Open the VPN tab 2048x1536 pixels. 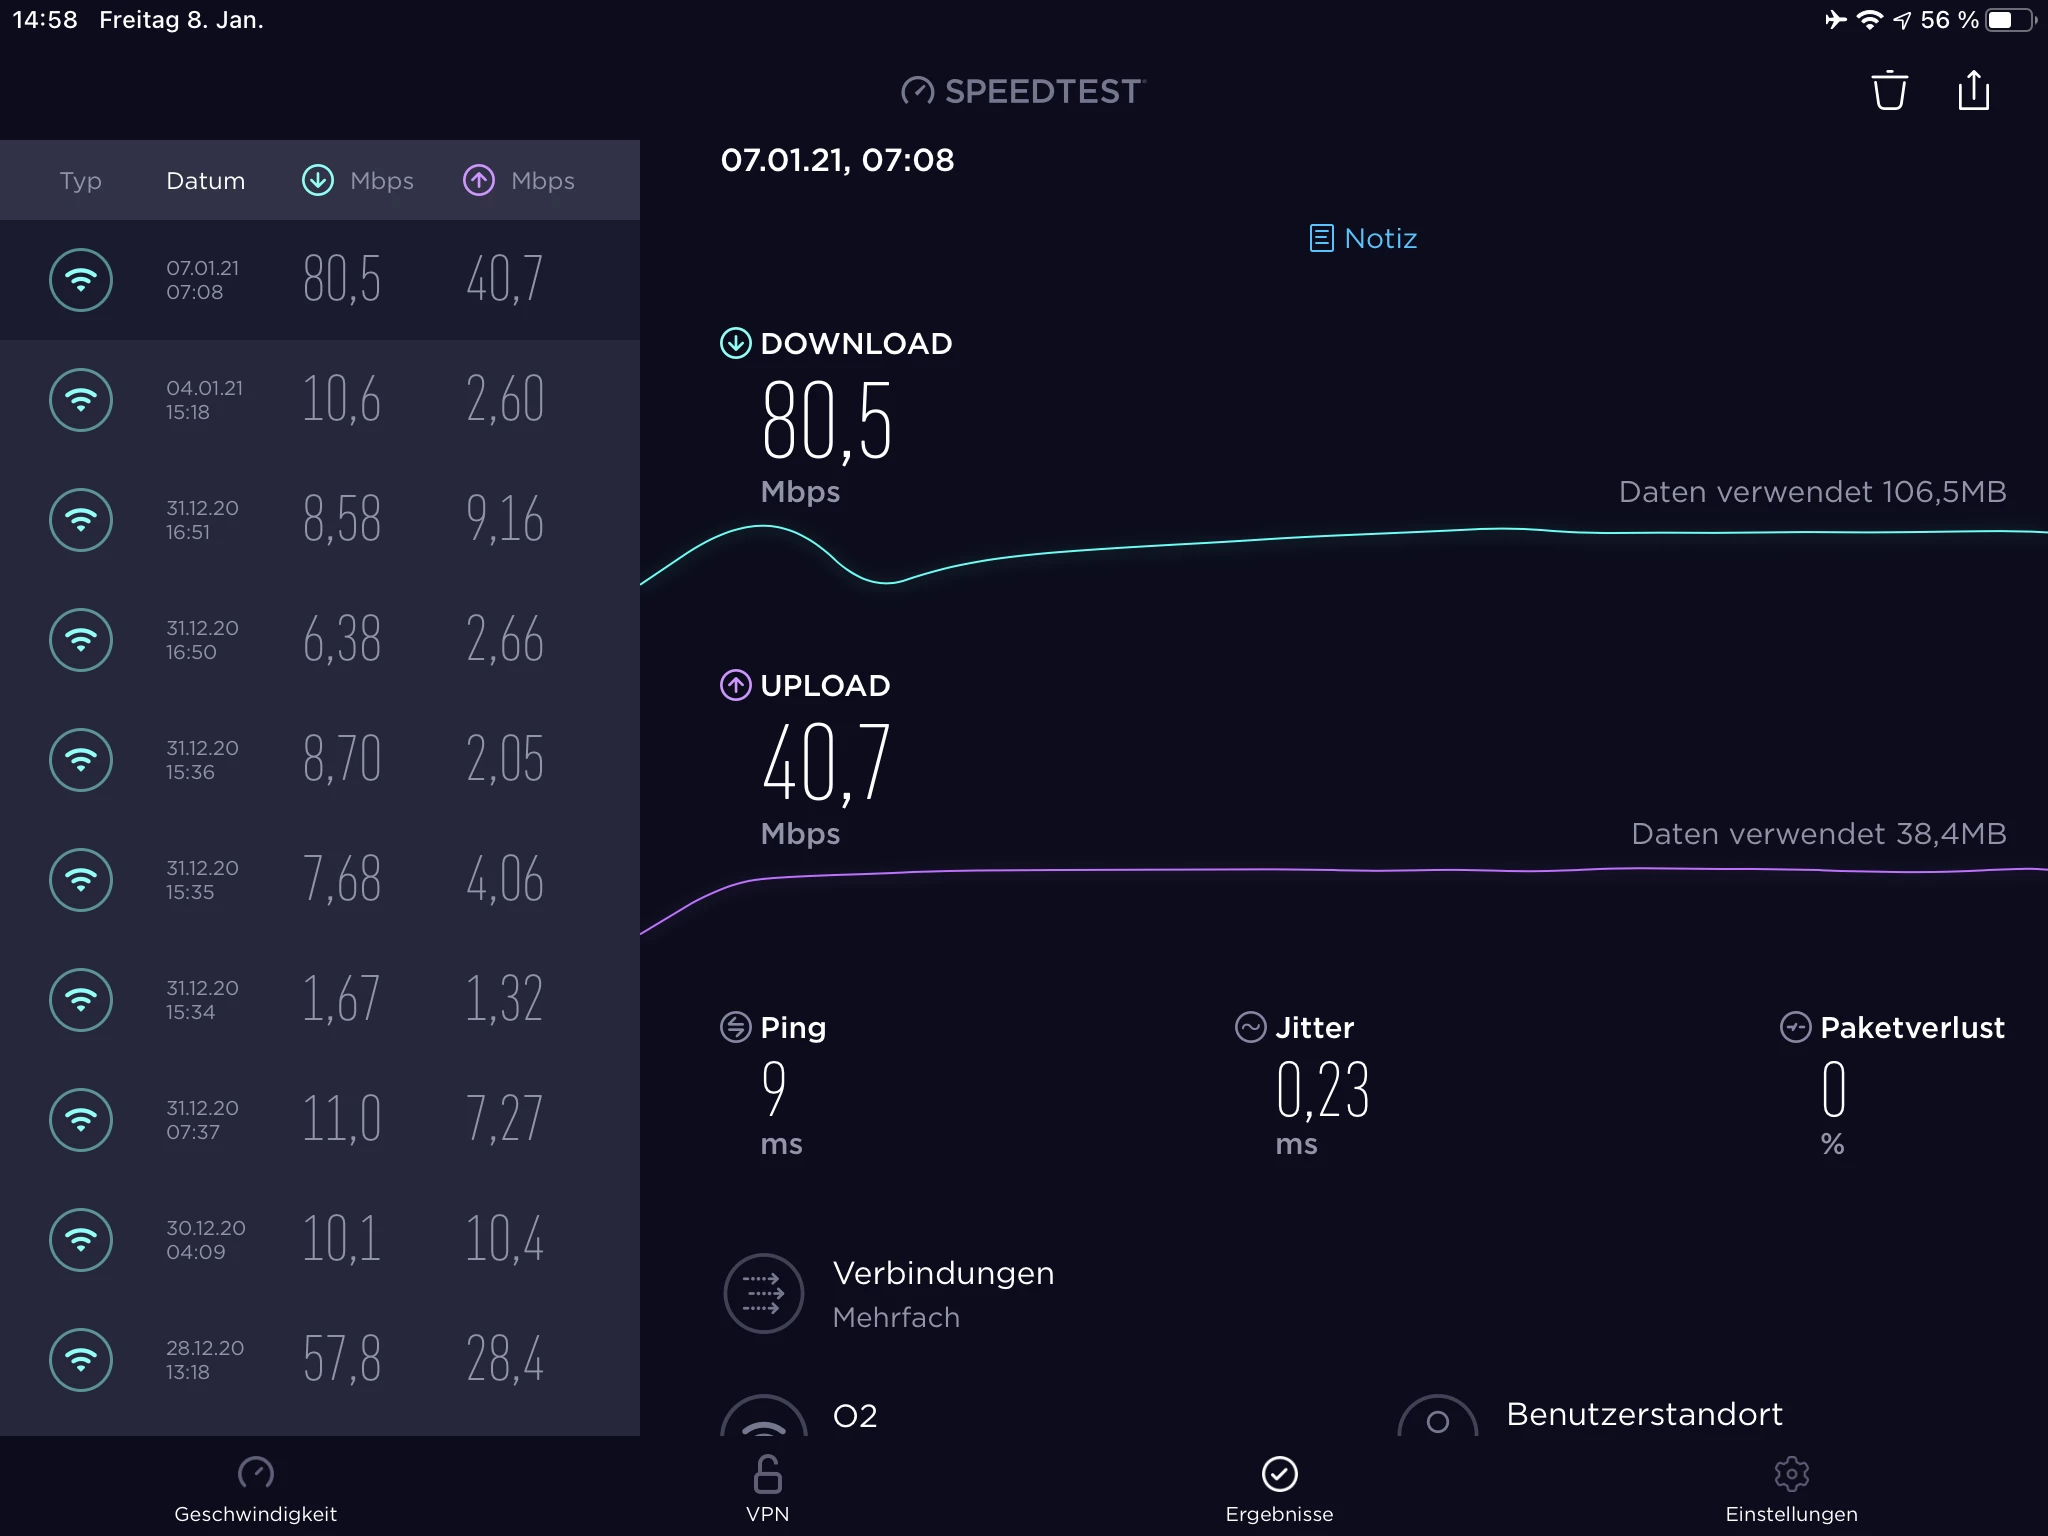coord(767,1488)
